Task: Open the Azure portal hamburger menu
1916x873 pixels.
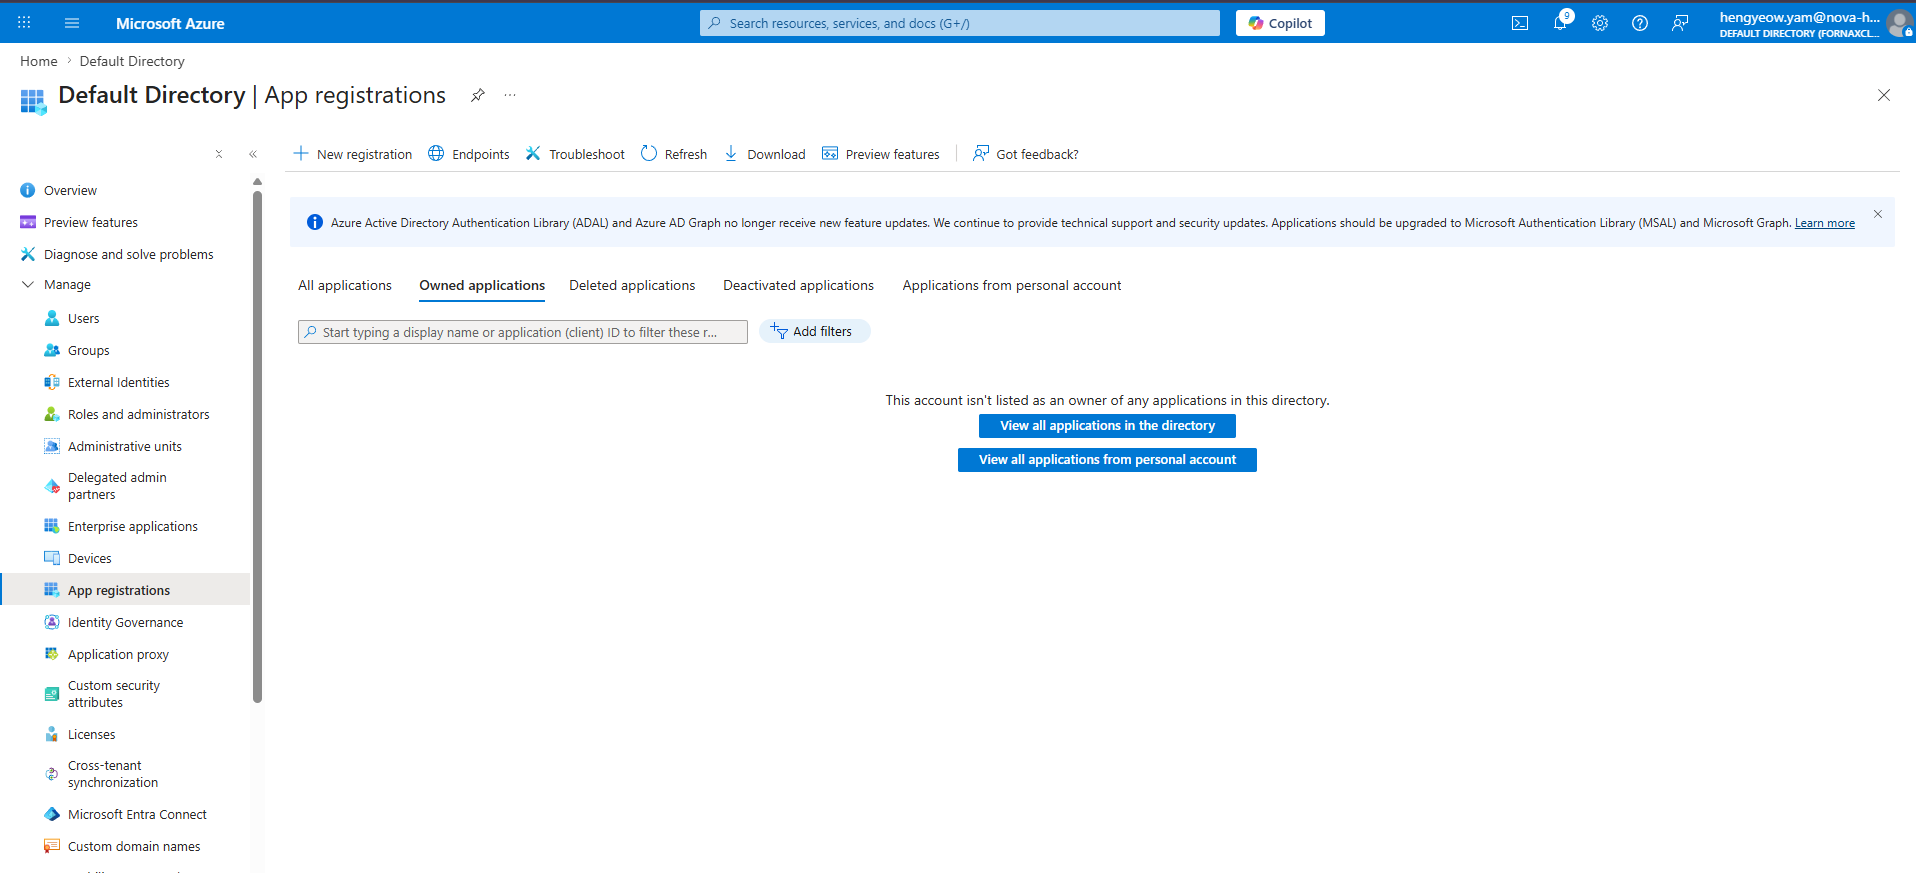Action: pyautogui.click(x=72, y=23)
